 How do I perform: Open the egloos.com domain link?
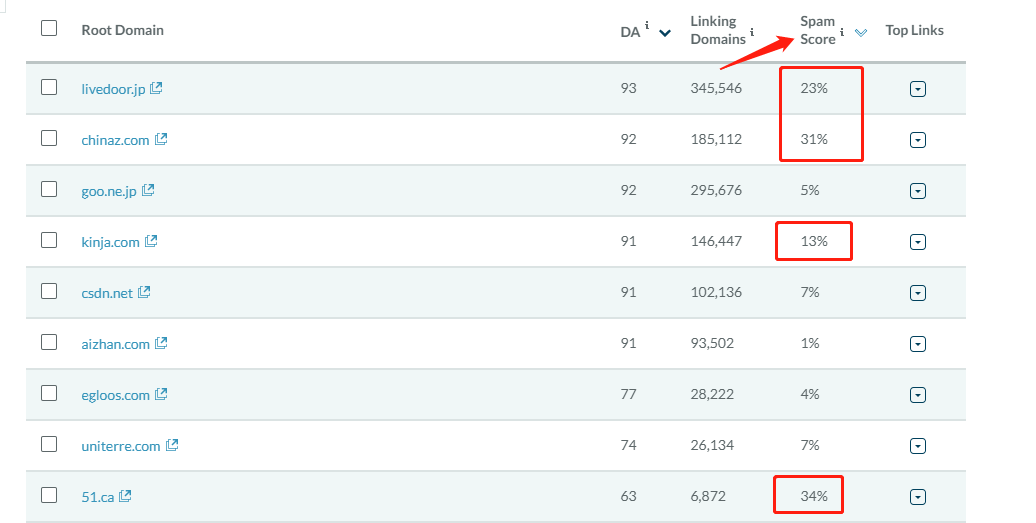click(115, 395)
